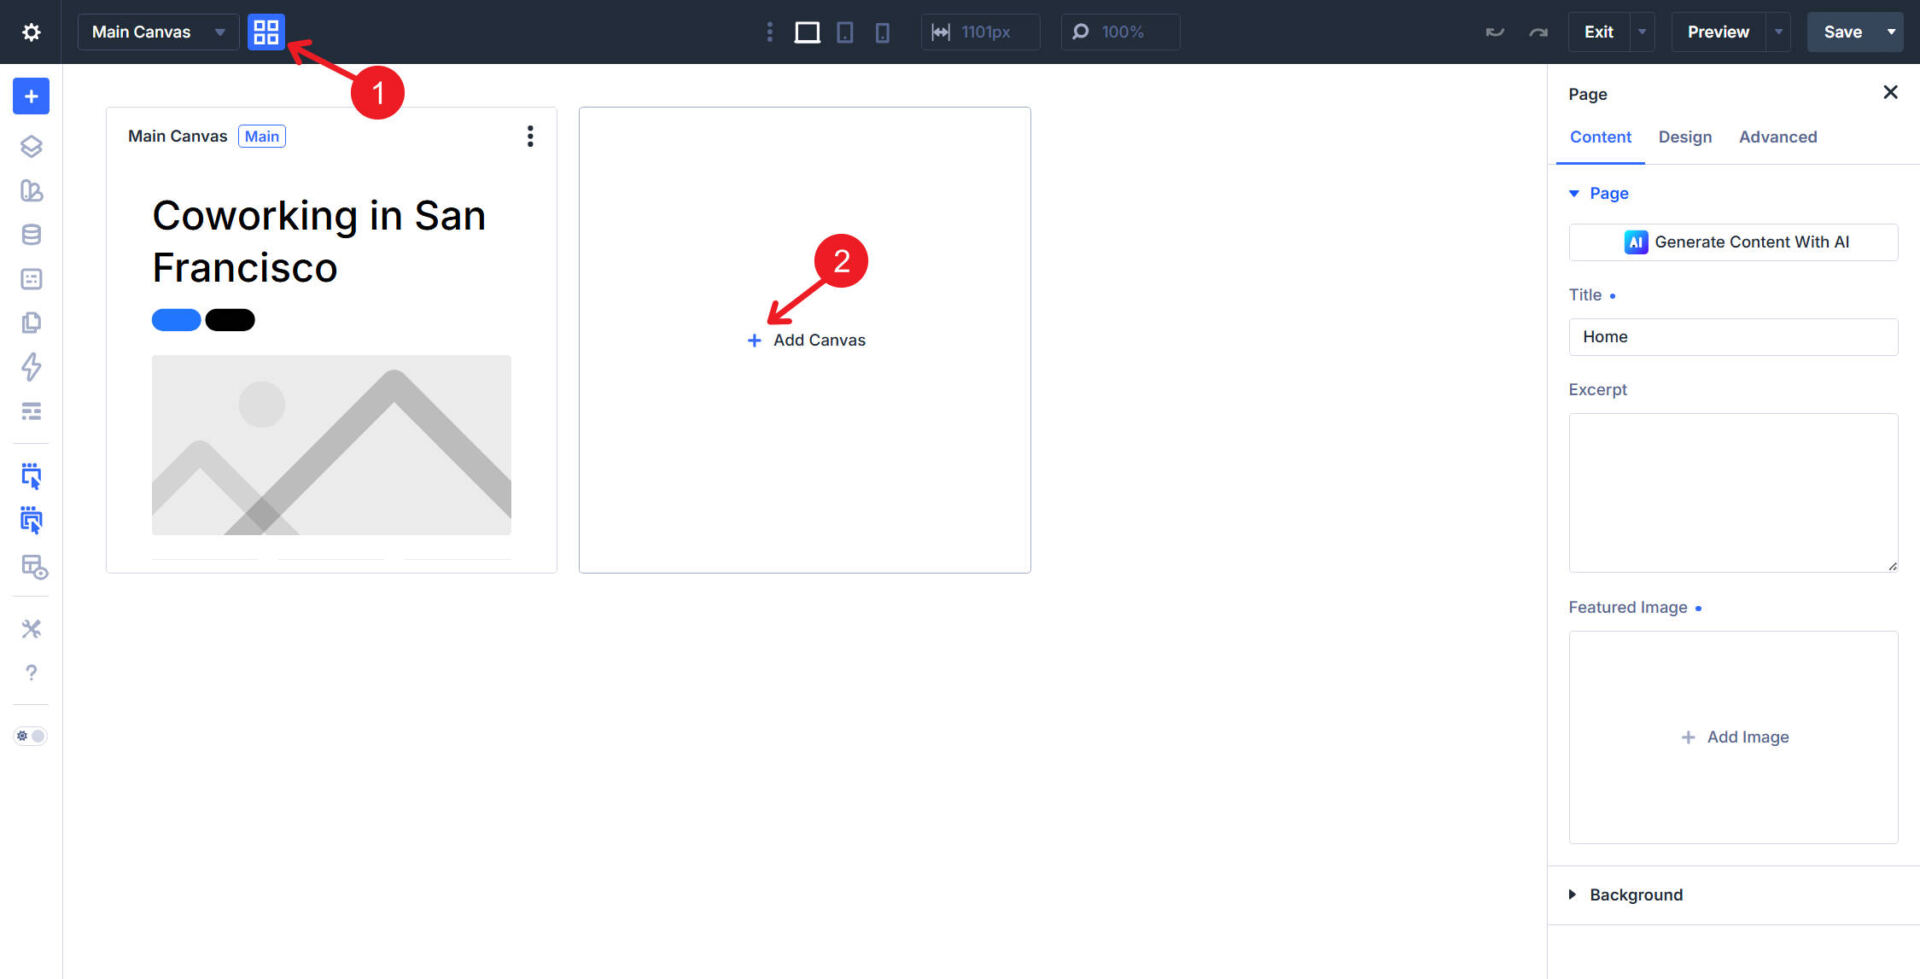Switch to the Advanced tab

tap(1778, 137)
